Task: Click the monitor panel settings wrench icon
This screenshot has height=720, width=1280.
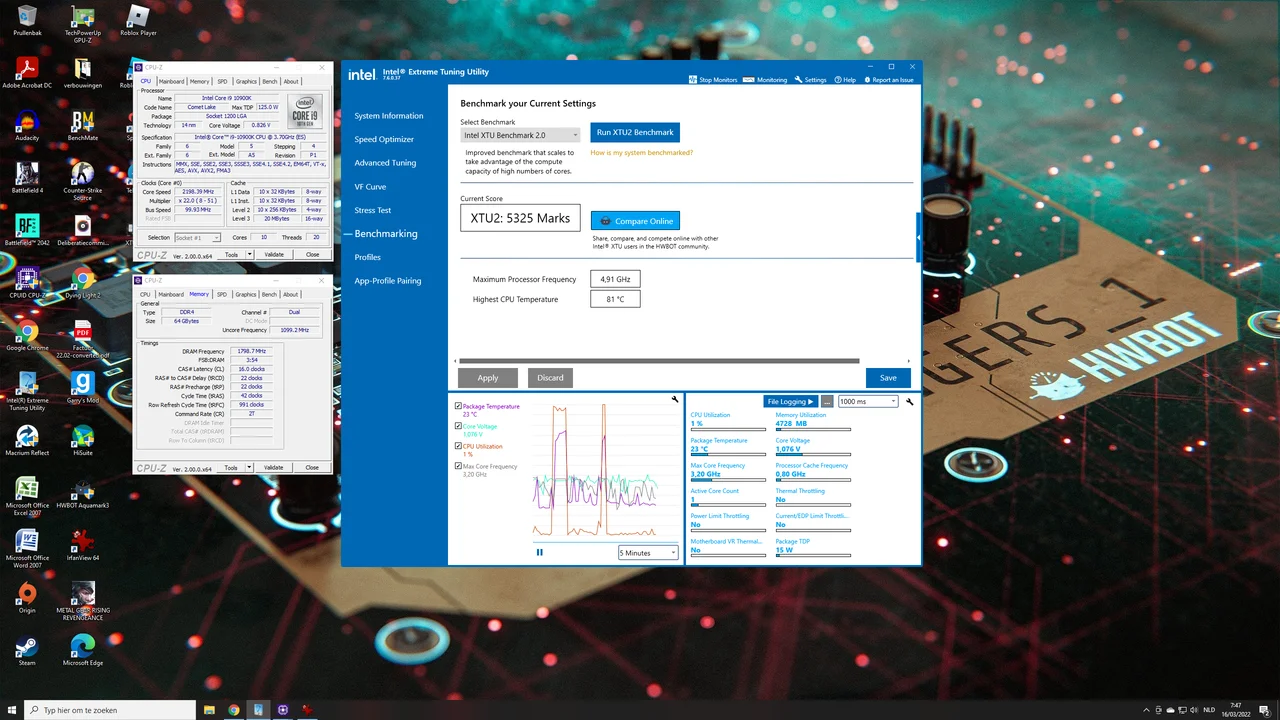Action: (909, 401)
